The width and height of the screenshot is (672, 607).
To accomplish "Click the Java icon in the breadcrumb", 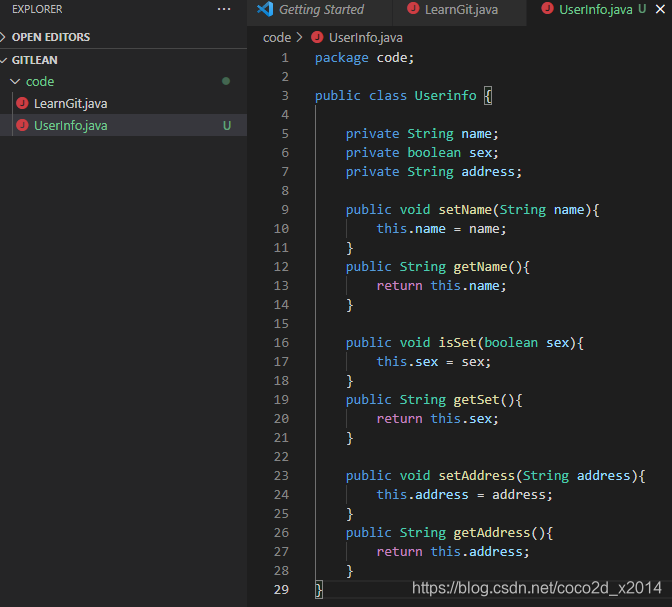I will click(x=317, y=37).
